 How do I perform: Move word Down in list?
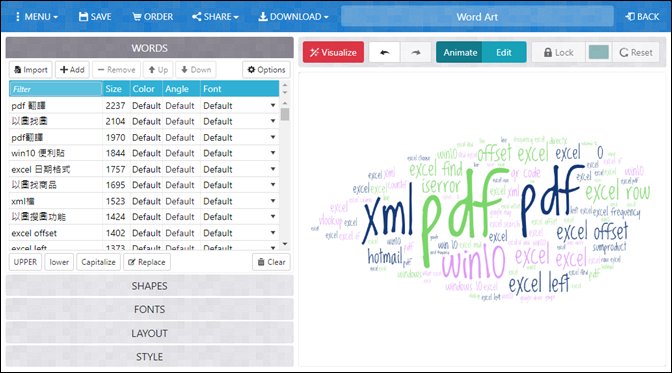coord(196,69)
